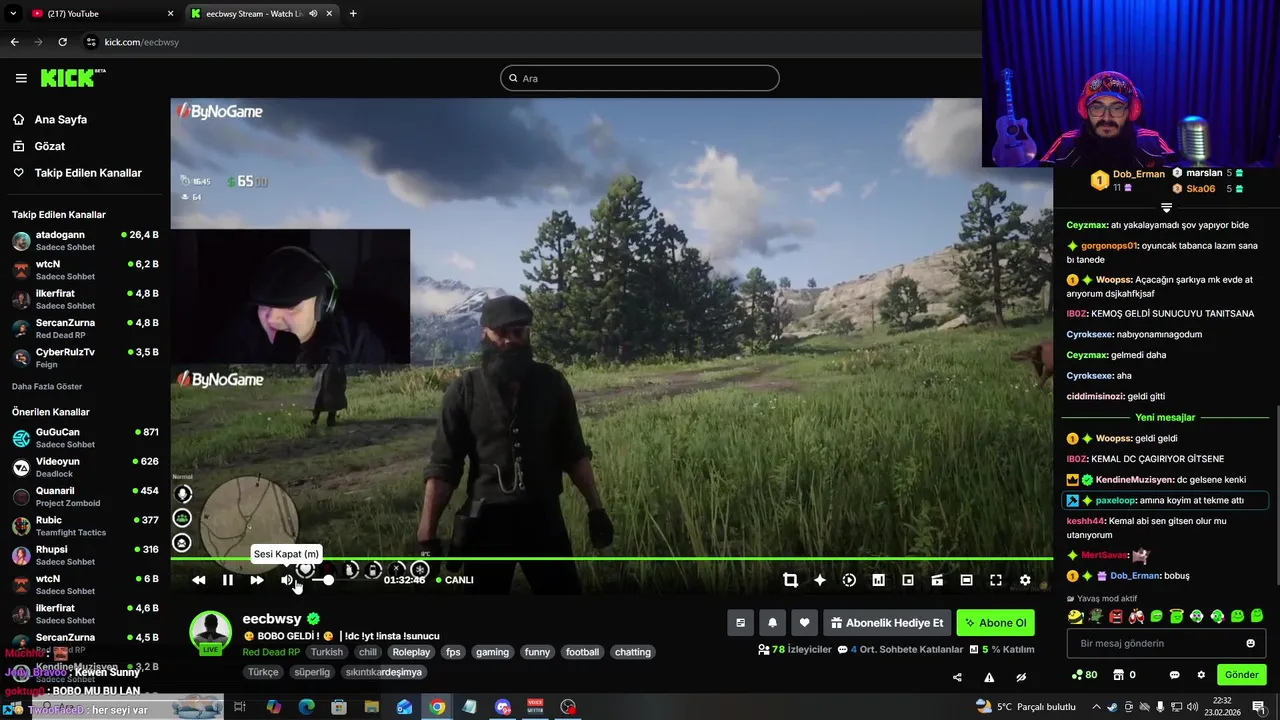
Task: Open player settings gear
Action: (1025, 580)
